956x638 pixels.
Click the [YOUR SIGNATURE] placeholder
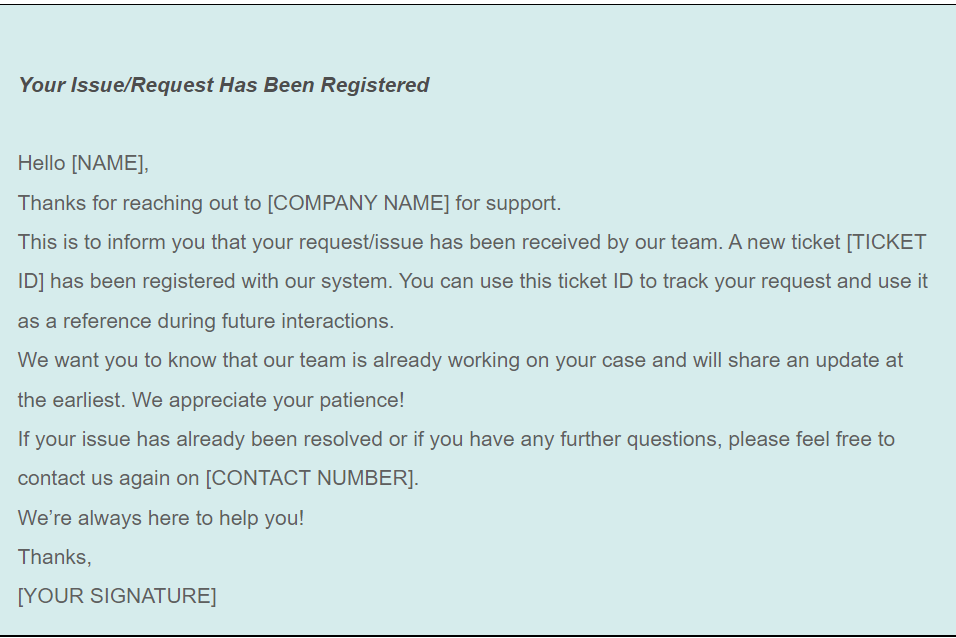coord(117,596)
